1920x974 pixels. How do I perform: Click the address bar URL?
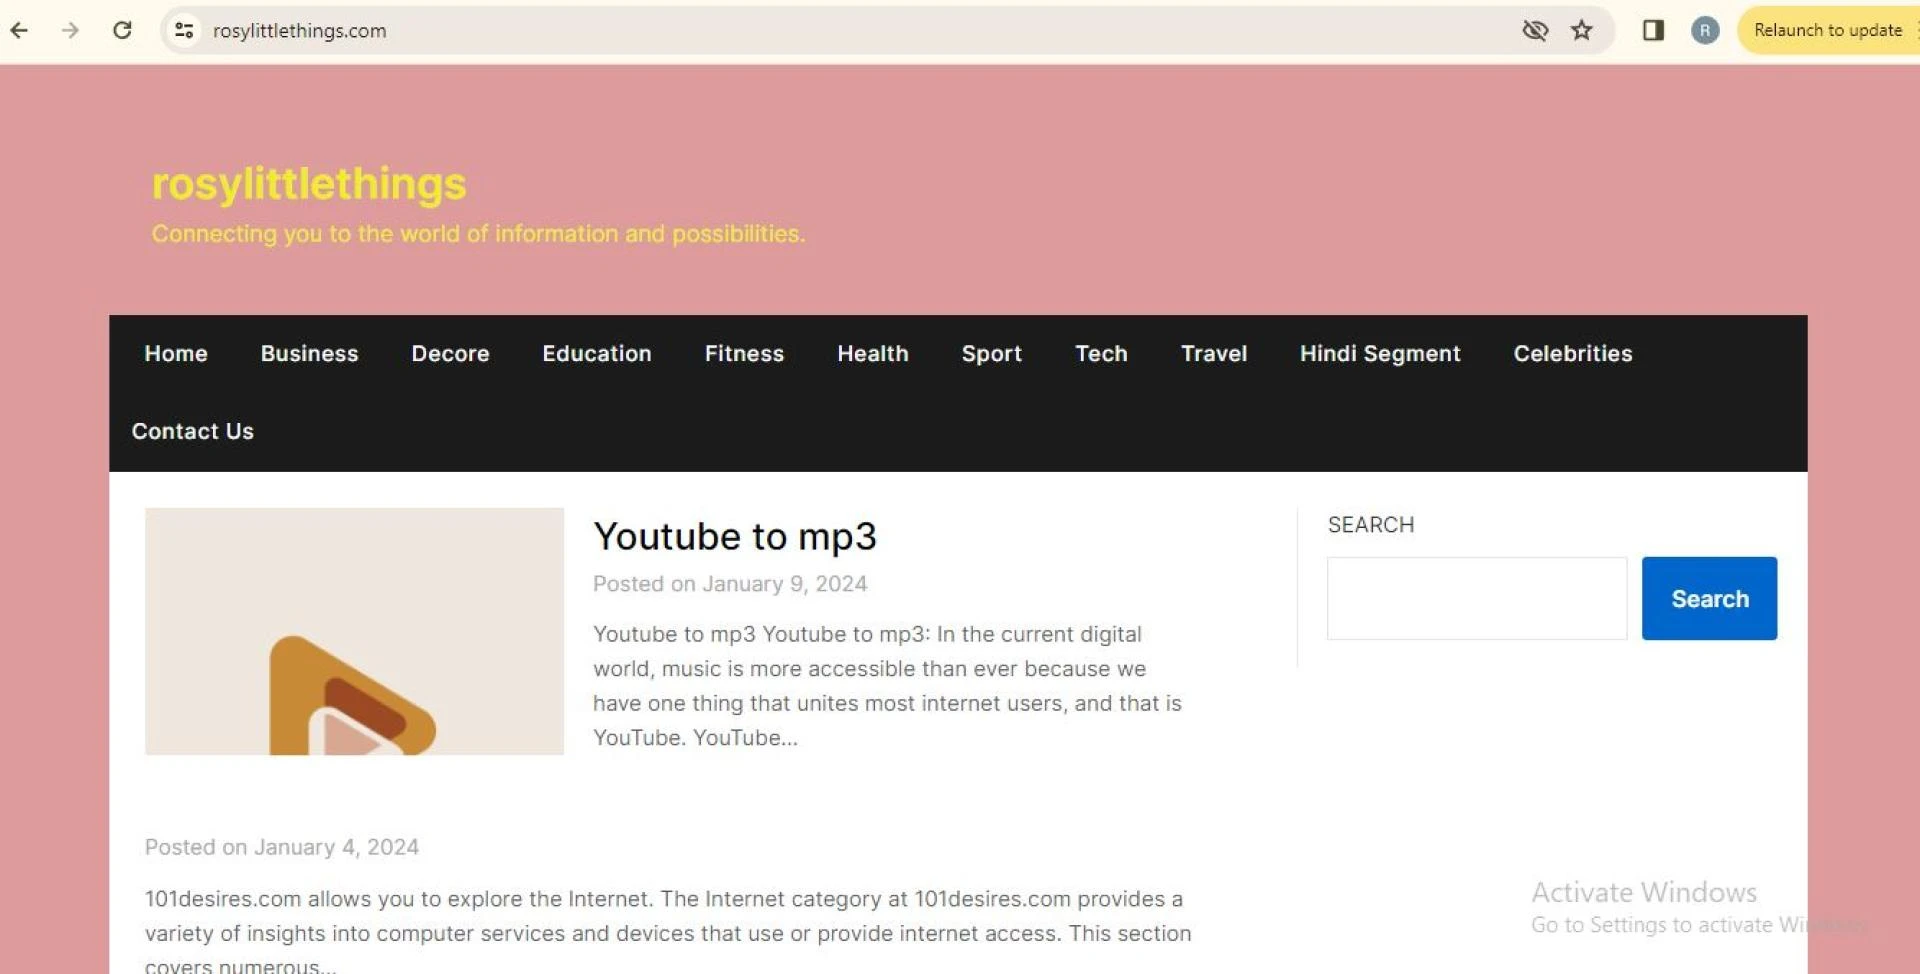[x=299, y=31]
